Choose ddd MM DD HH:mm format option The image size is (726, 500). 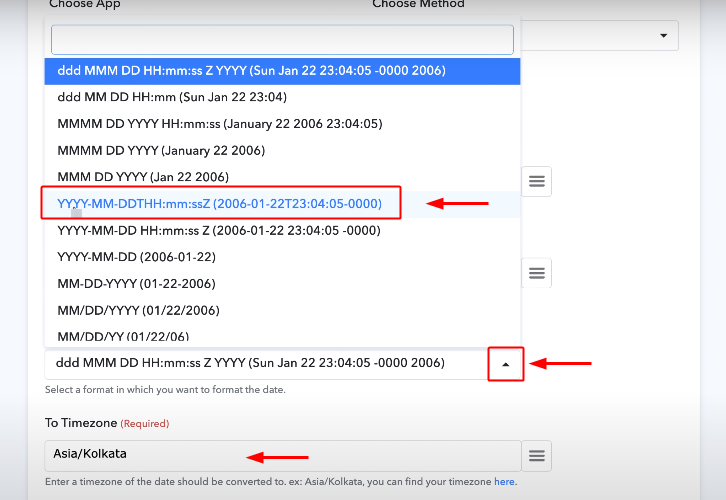pos(282,97)
